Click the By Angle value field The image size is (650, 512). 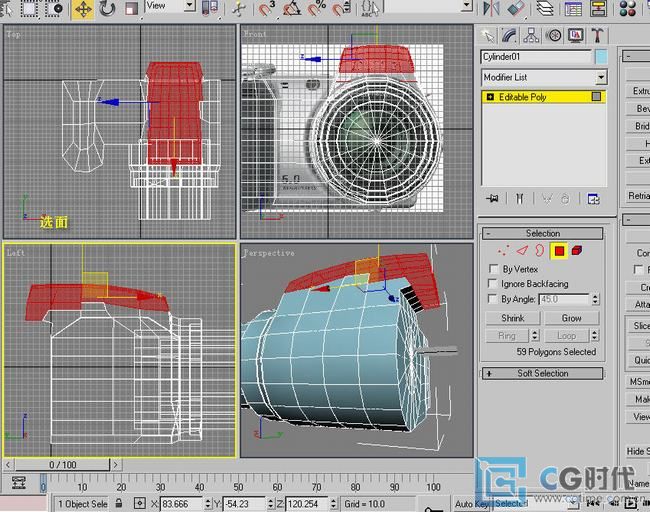tap(564, 299)
